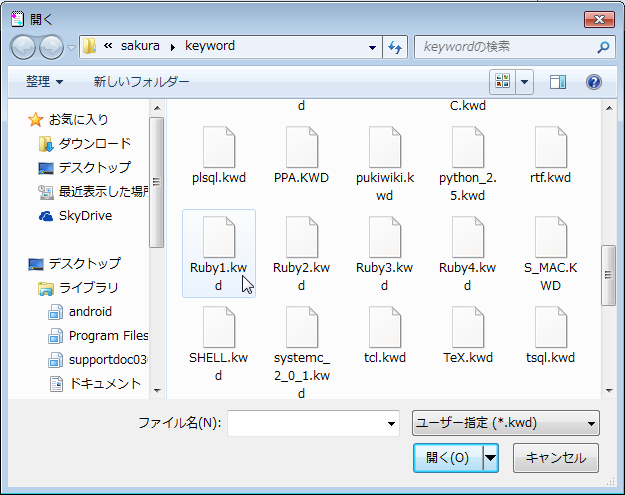Open the ドキュメント library

coord(95,384)
